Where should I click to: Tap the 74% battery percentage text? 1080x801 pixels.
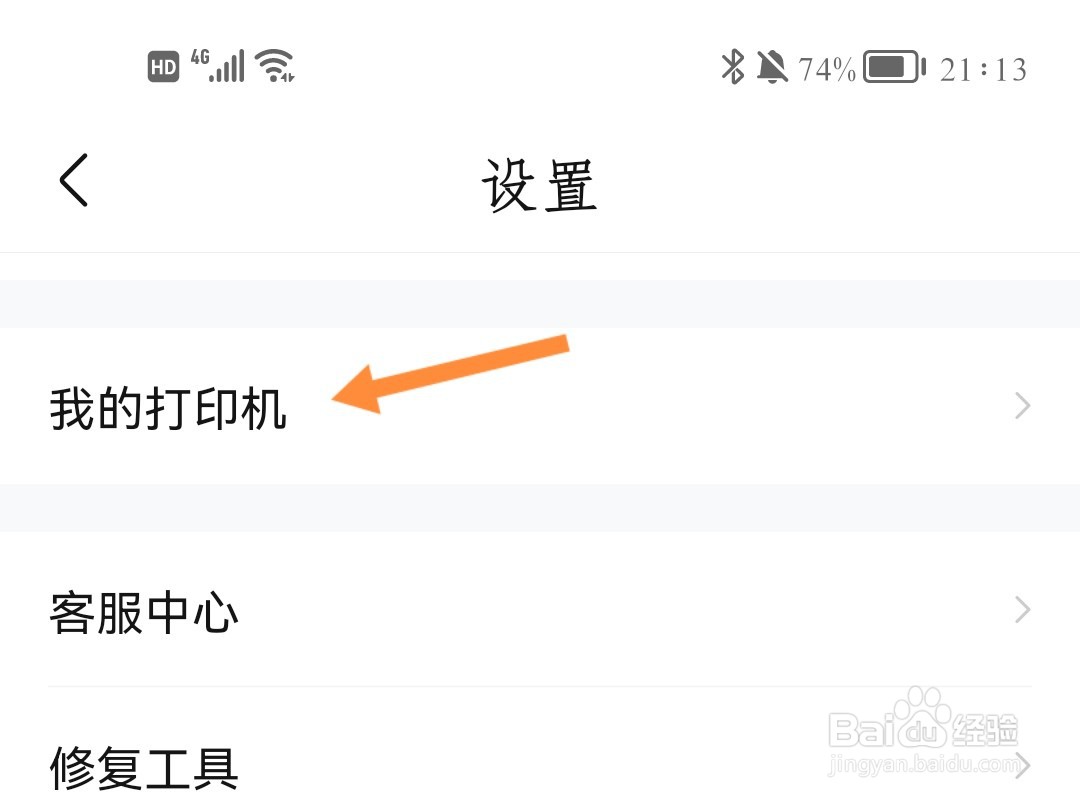pos(827,69)
